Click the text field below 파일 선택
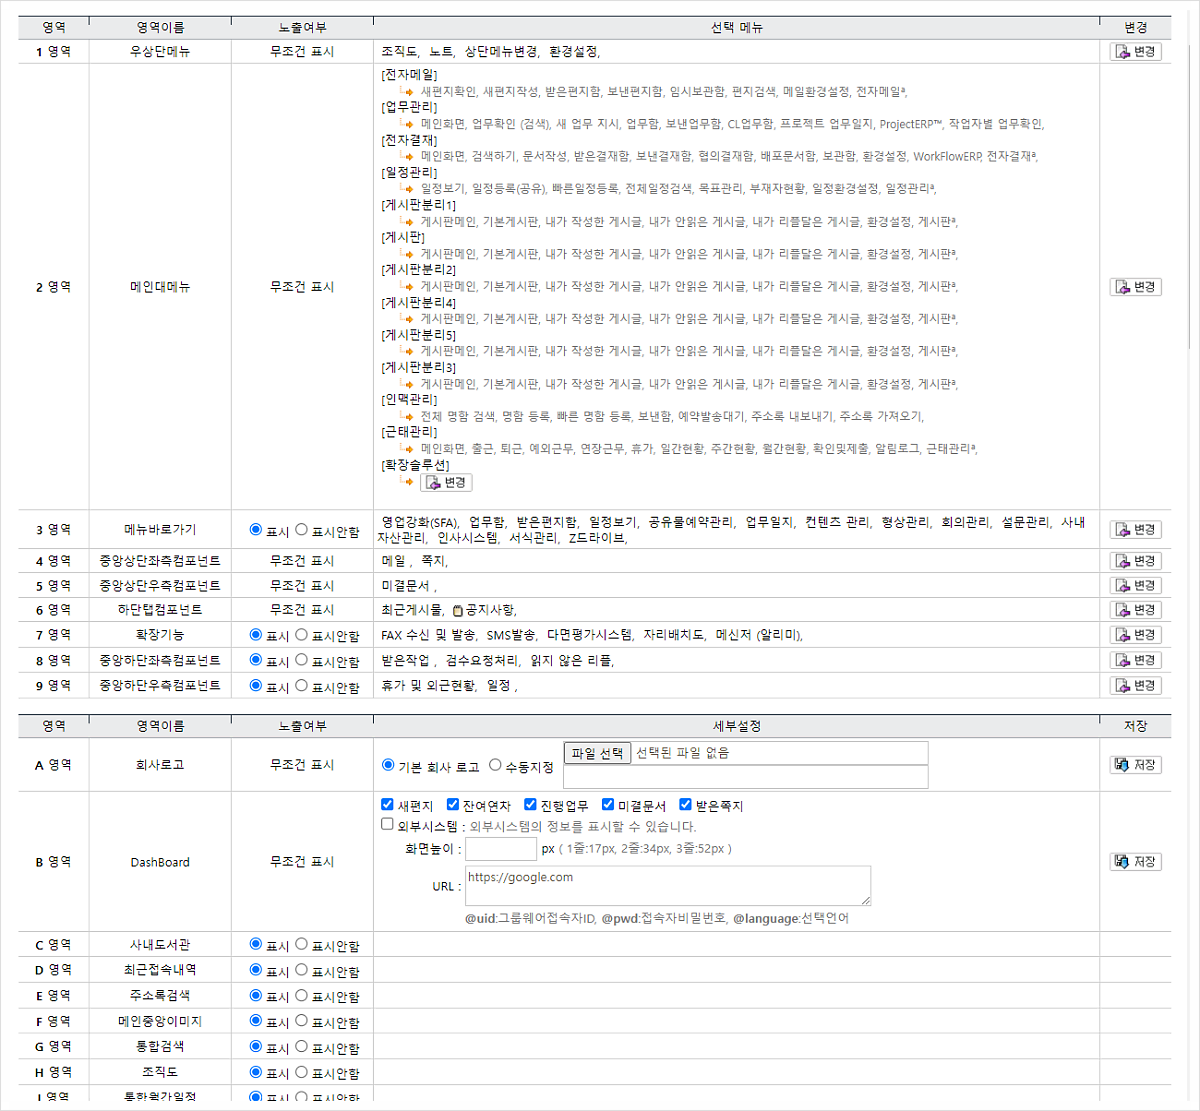The height and width of the screenshot is (1111, 1200). pyautogui.click(x=746, y=777)
